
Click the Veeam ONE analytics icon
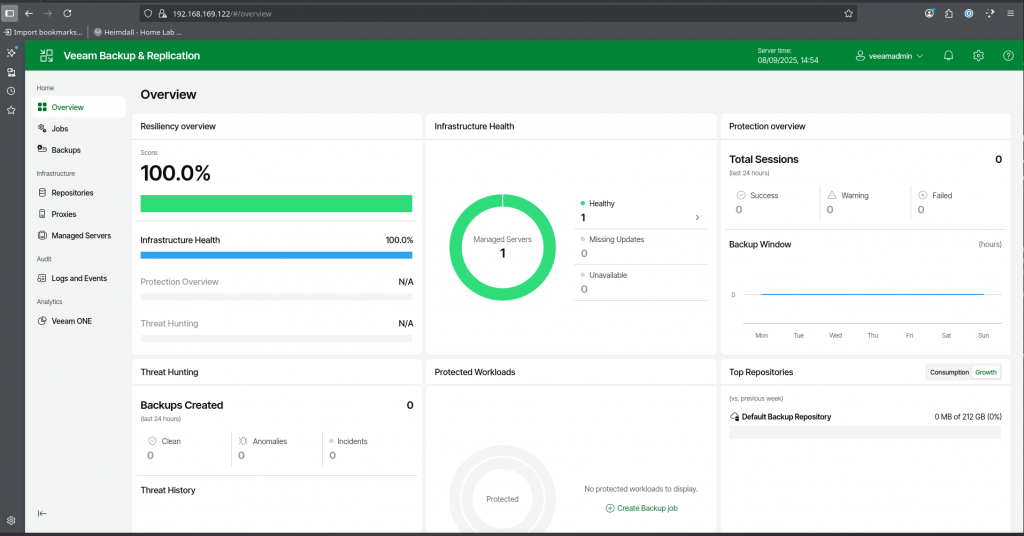click(x=42, y=321)
